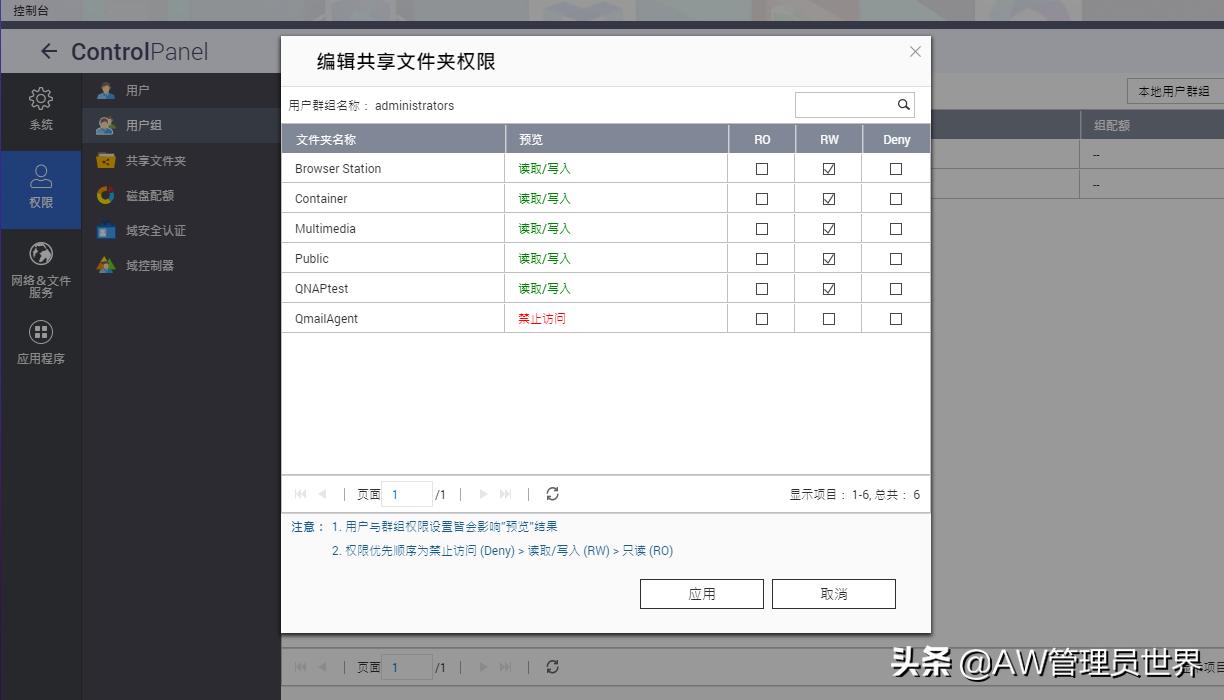Click the 应用 button to apply permissions
Viewport: 1224px width, 700px height.
[x=701, y=593]
